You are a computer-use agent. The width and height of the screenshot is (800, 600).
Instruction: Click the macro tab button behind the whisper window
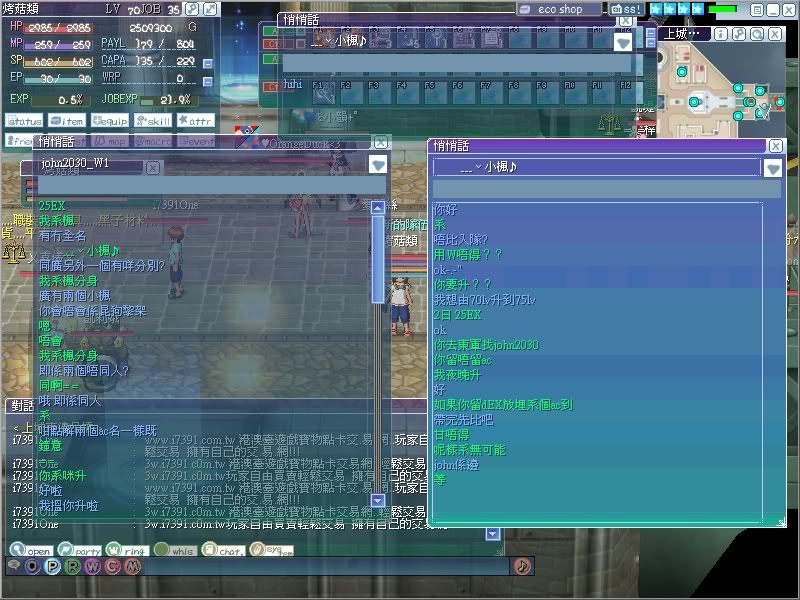coord(153,141)
